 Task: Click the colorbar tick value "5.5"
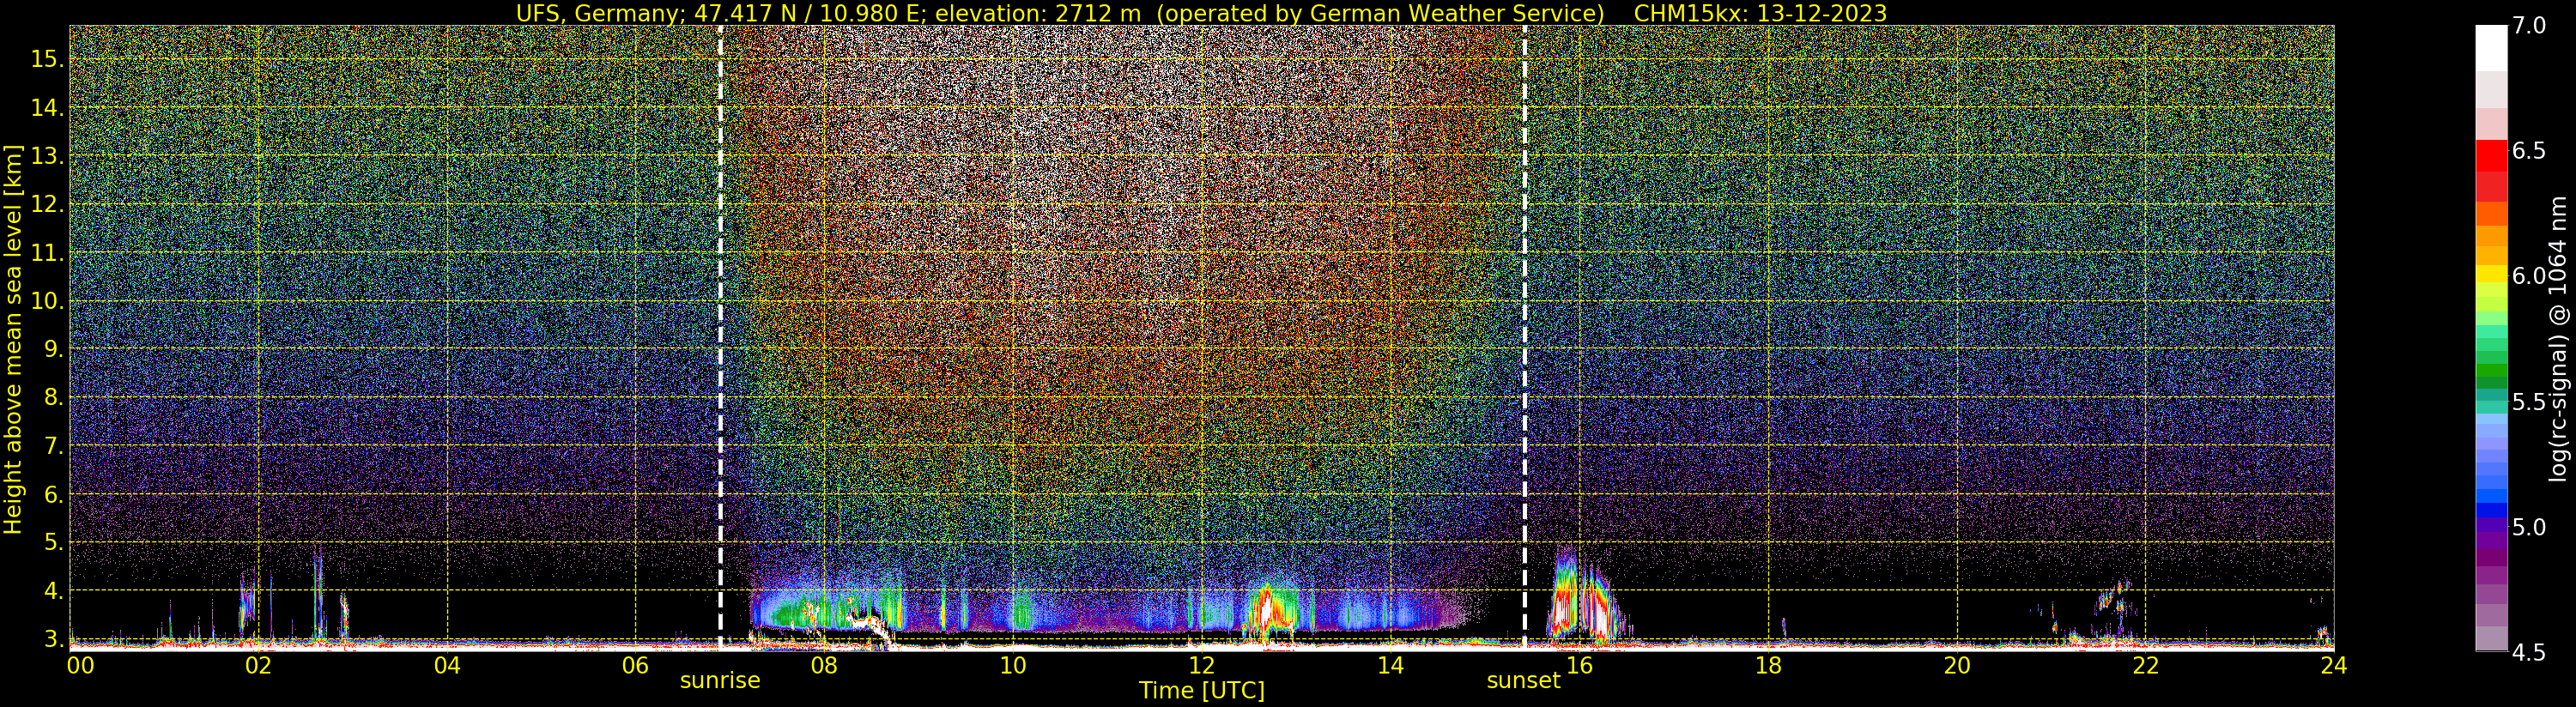tap(2528, 402)
